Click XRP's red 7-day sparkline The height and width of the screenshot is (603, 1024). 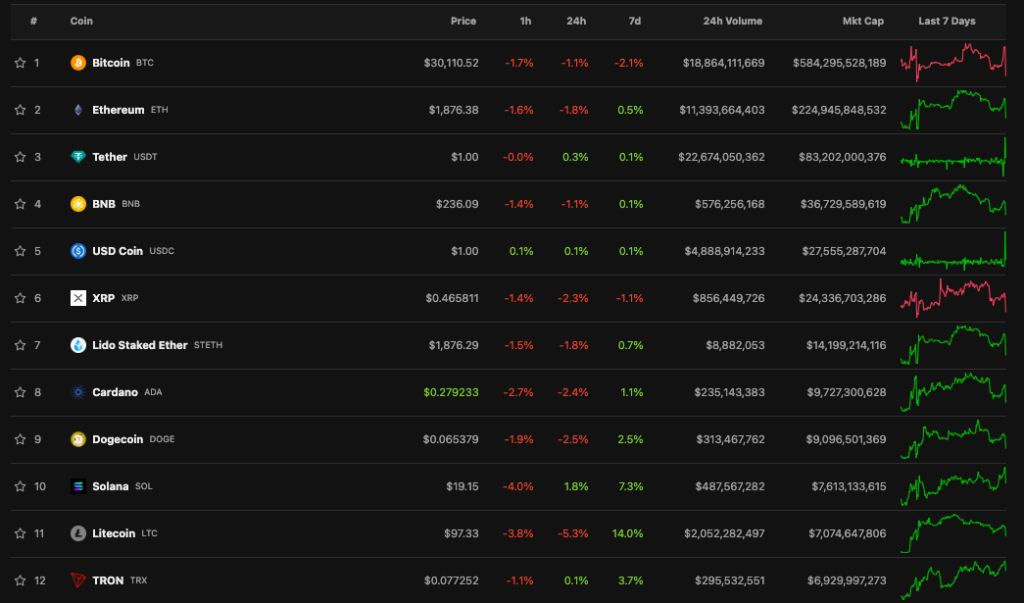953,297
